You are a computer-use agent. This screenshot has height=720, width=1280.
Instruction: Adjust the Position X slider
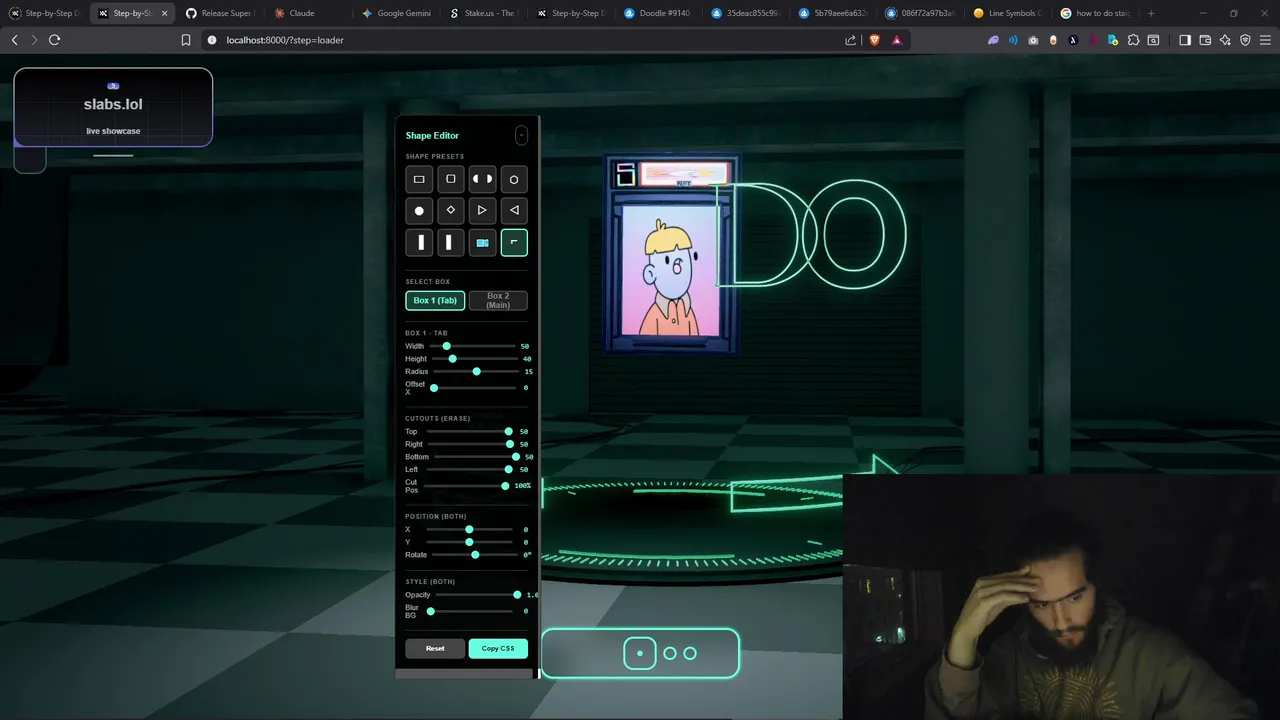[x=470, y=529]
